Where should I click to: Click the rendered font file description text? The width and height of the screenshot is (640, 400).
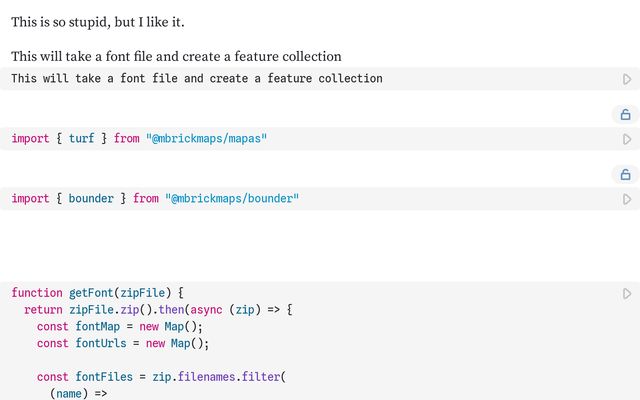pos(176,57)
